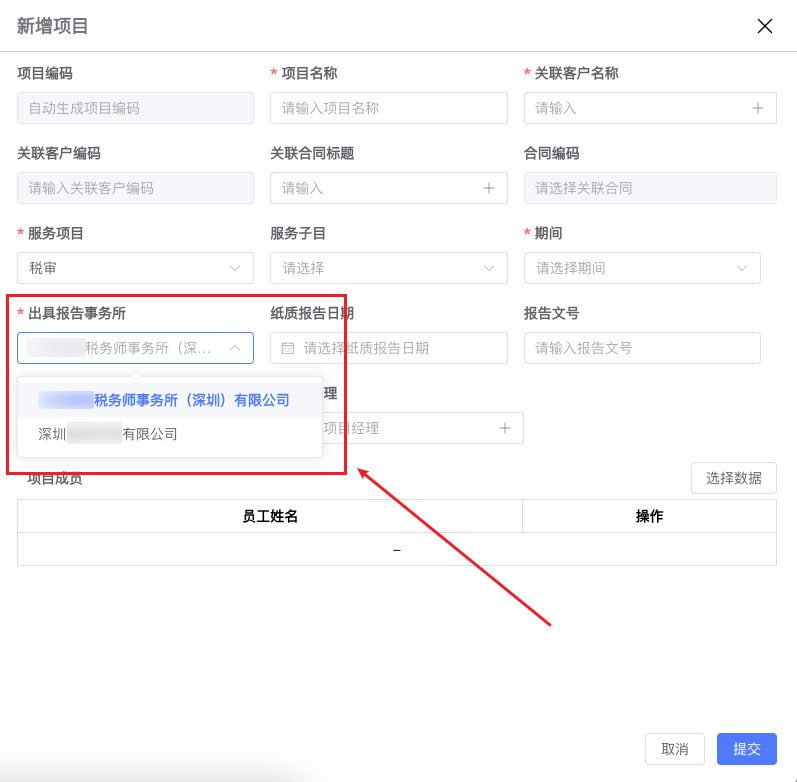797x782 pixels.
Task: Click the 出具报告事务所 label
Action: pyautogui.click(x=77, y=313)
